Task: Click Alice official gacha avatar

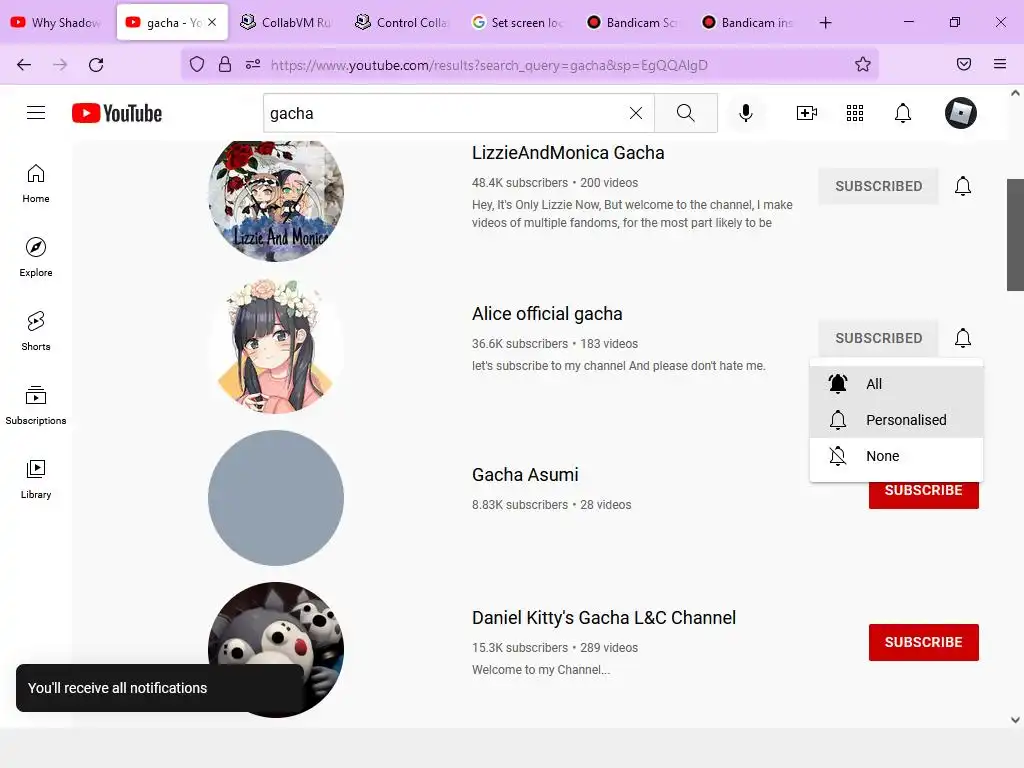Action: (276, 345)
